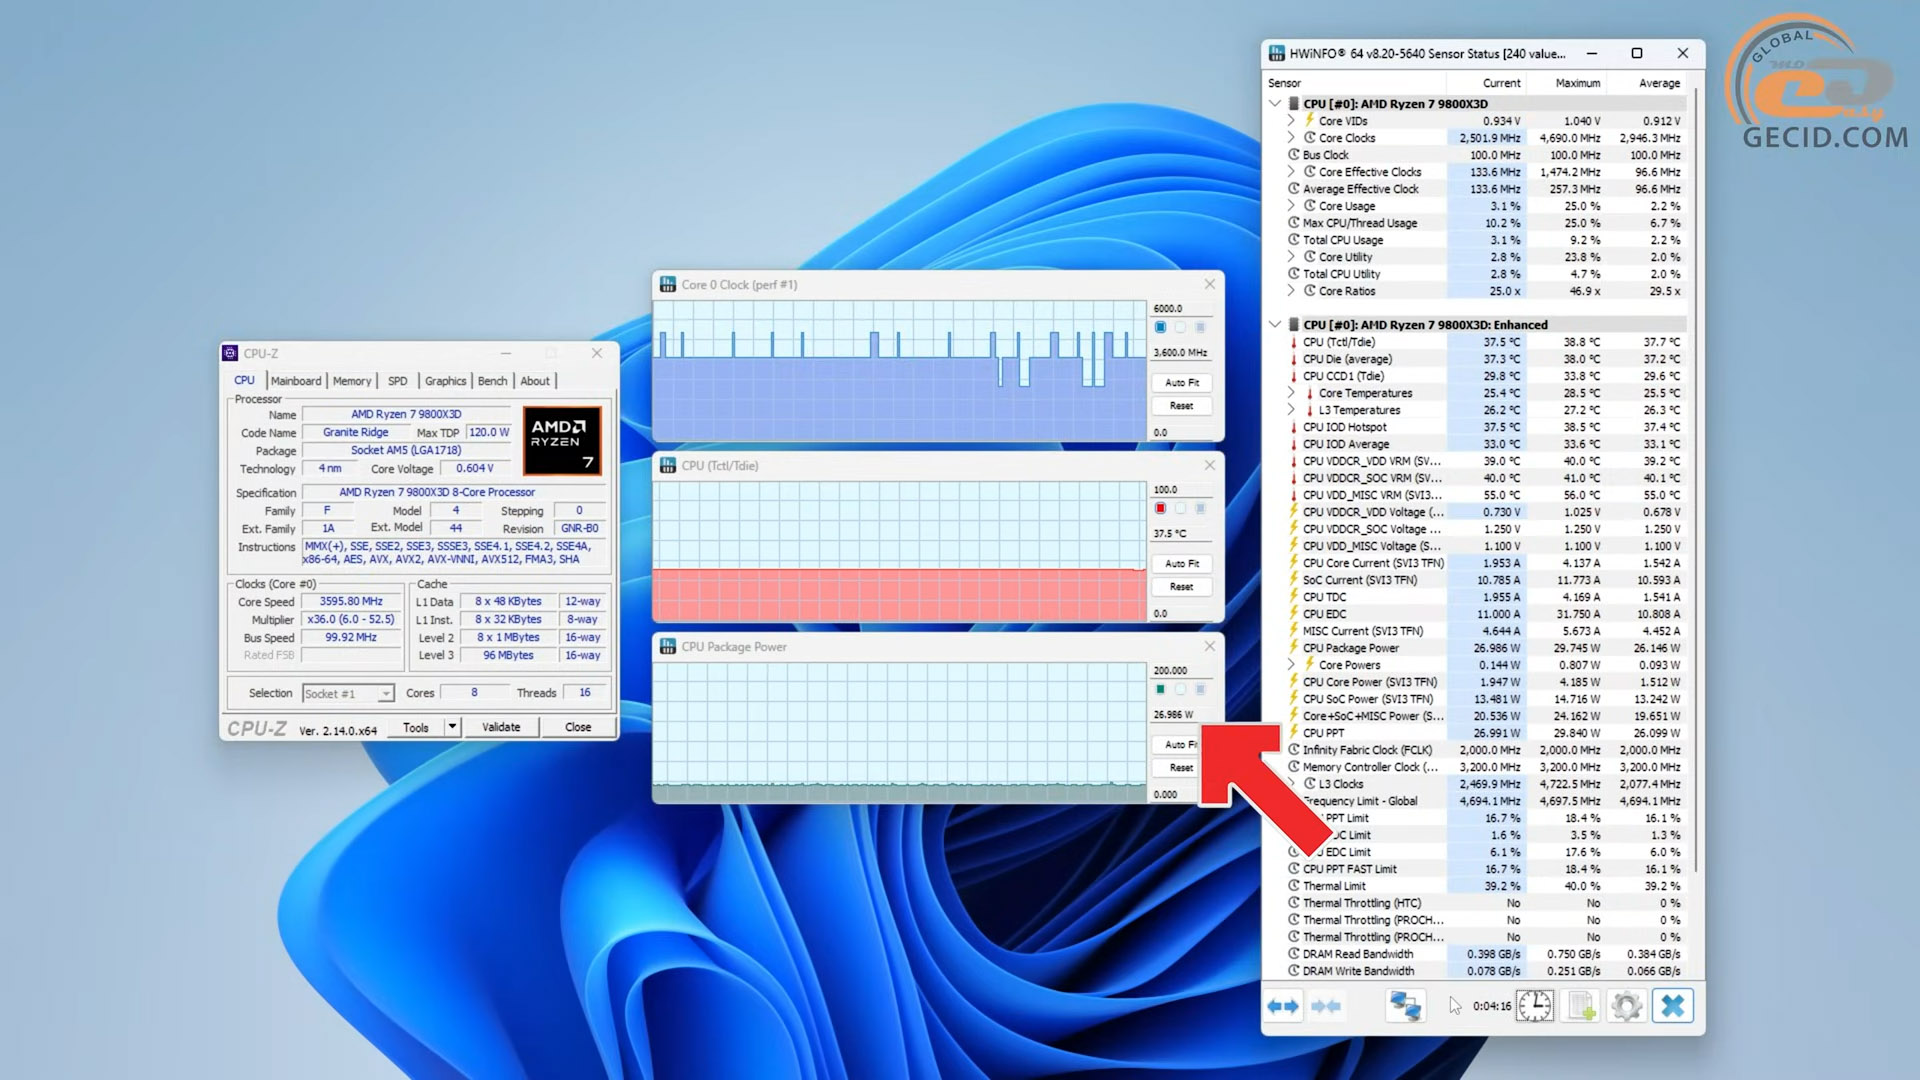Open the Socket #1 selection dropdown in CPU-Z
1920x1080 pixels.
[x=349, y=693]
